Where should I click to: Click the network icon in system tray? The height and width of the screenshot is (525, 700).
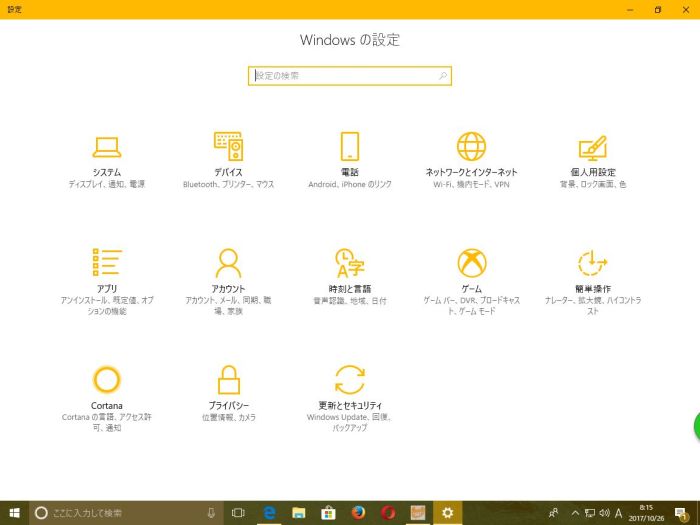(x=590, y=513)
